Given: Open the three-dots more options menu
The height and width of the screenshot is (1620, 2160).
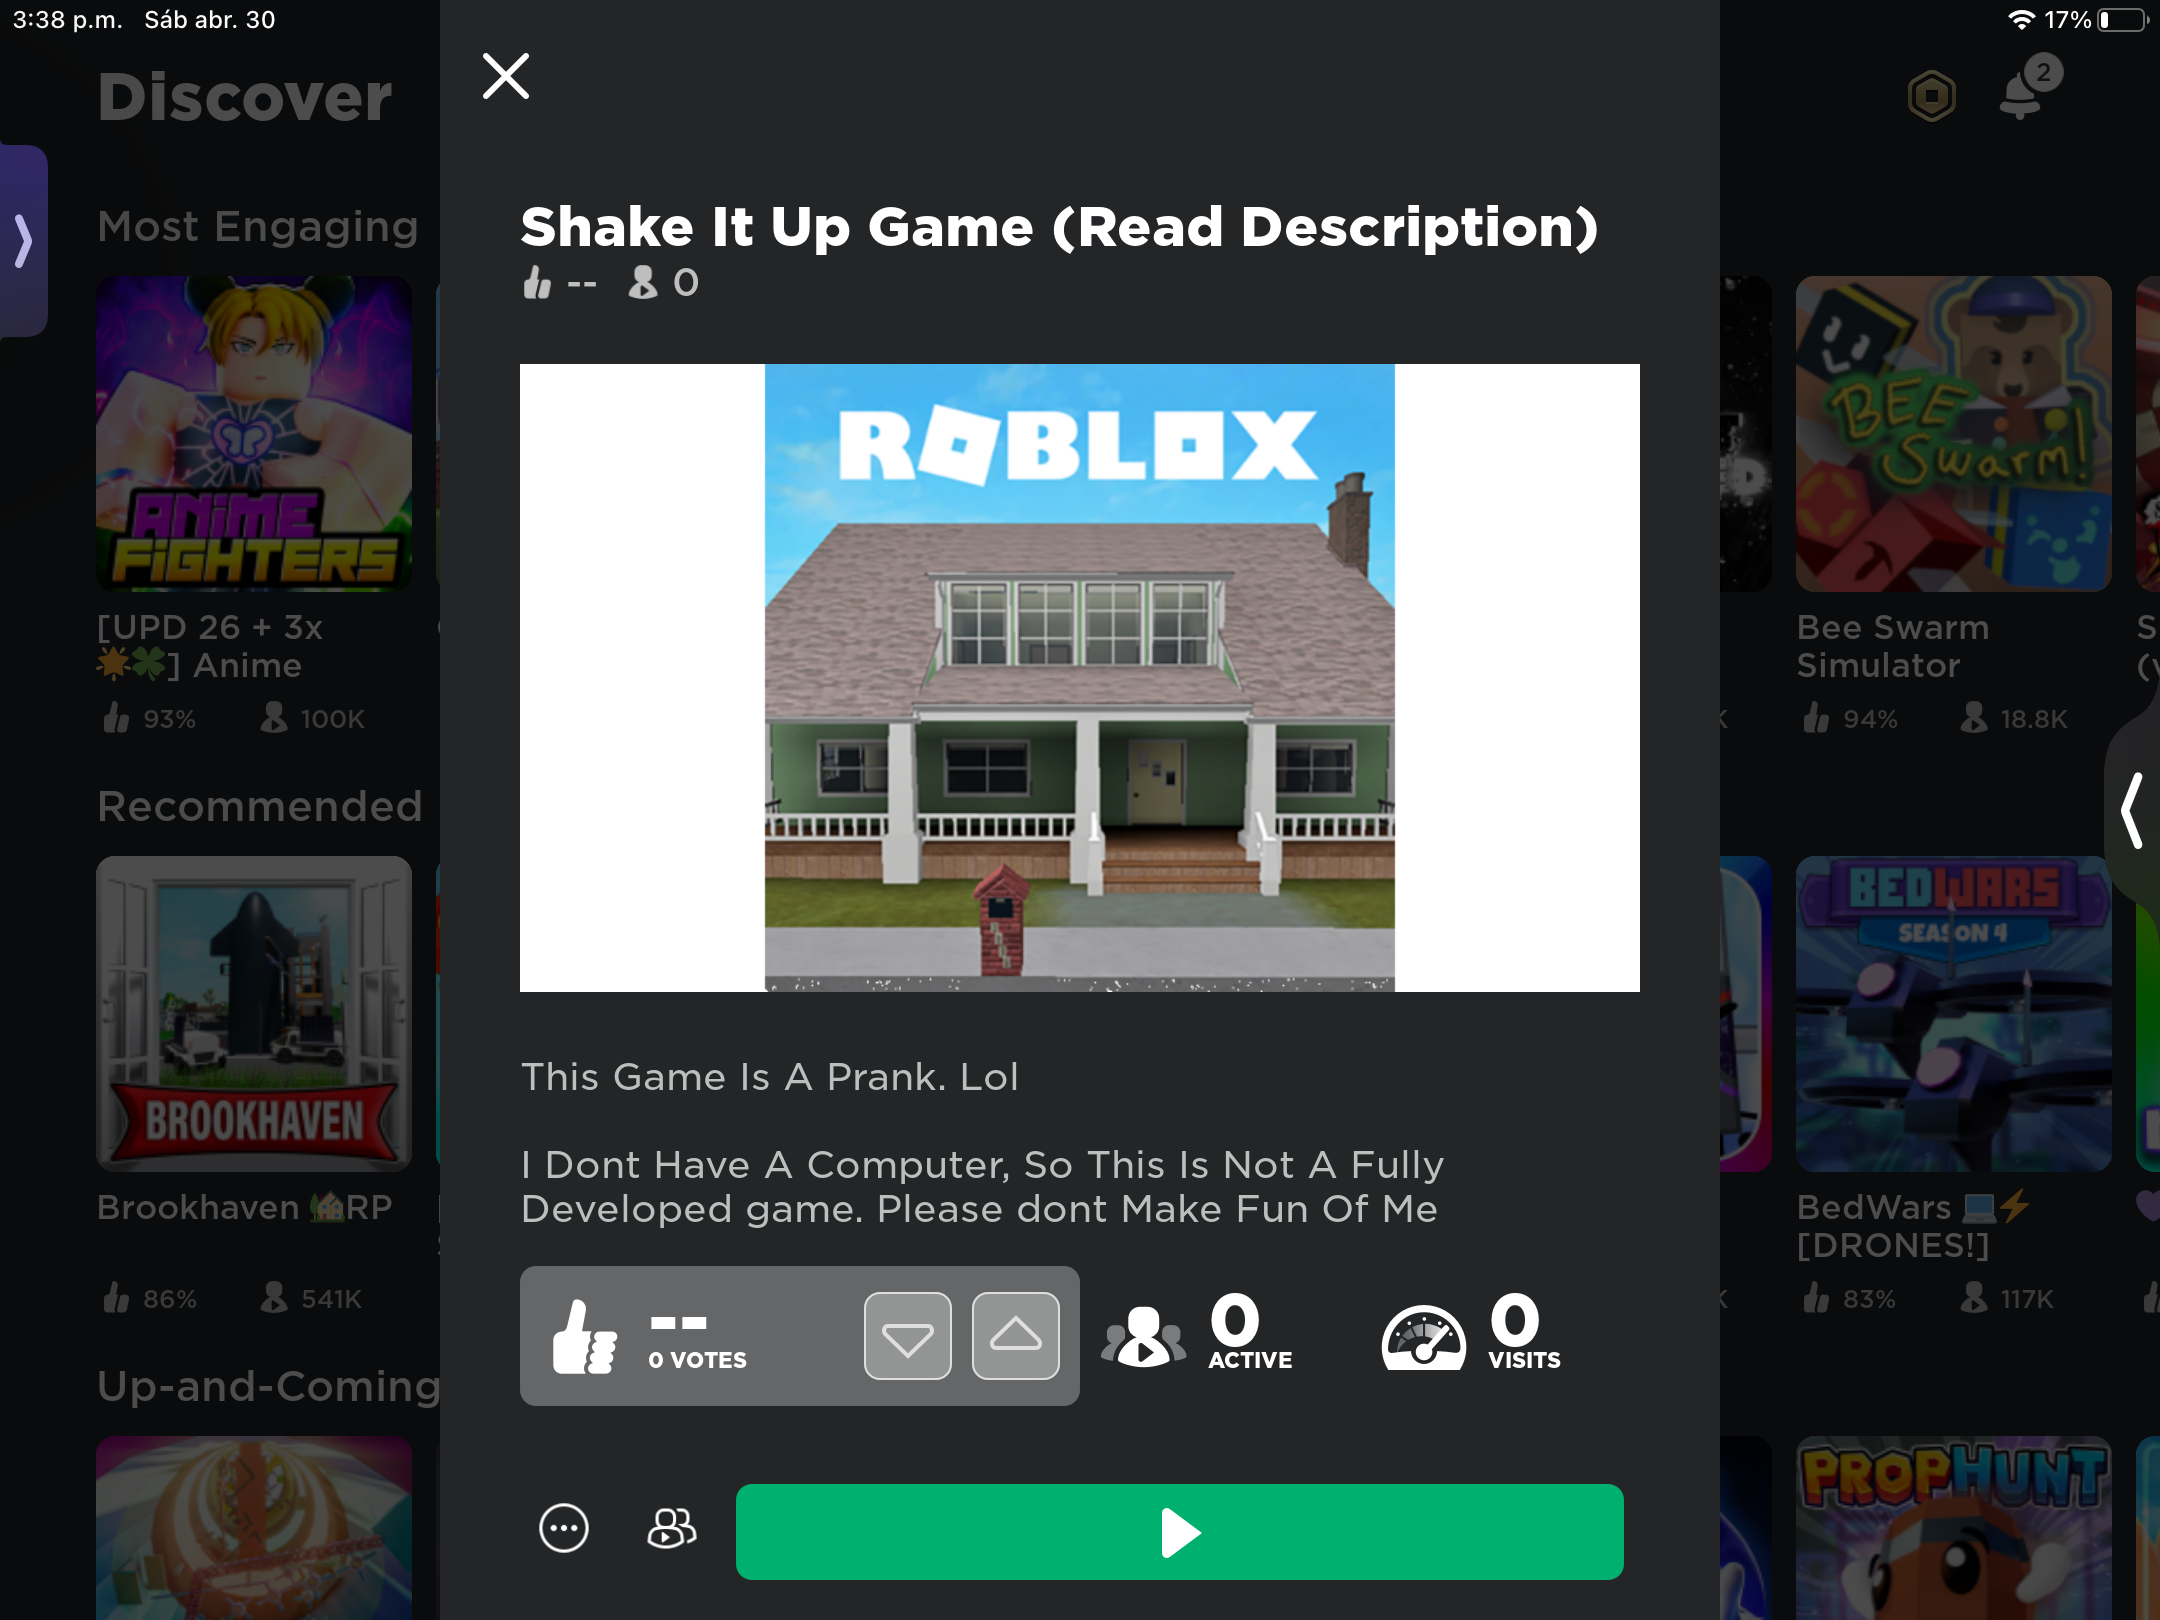Looking at the screenshot, I should click(x=564, y=1529).
